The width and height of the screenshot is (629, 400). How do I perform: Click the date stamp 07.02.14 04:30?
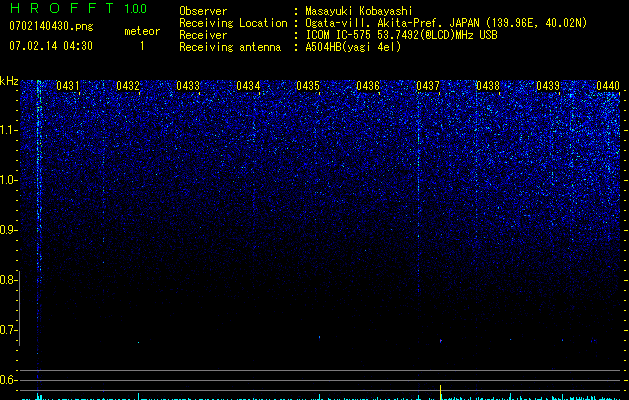tap(51, 46)
